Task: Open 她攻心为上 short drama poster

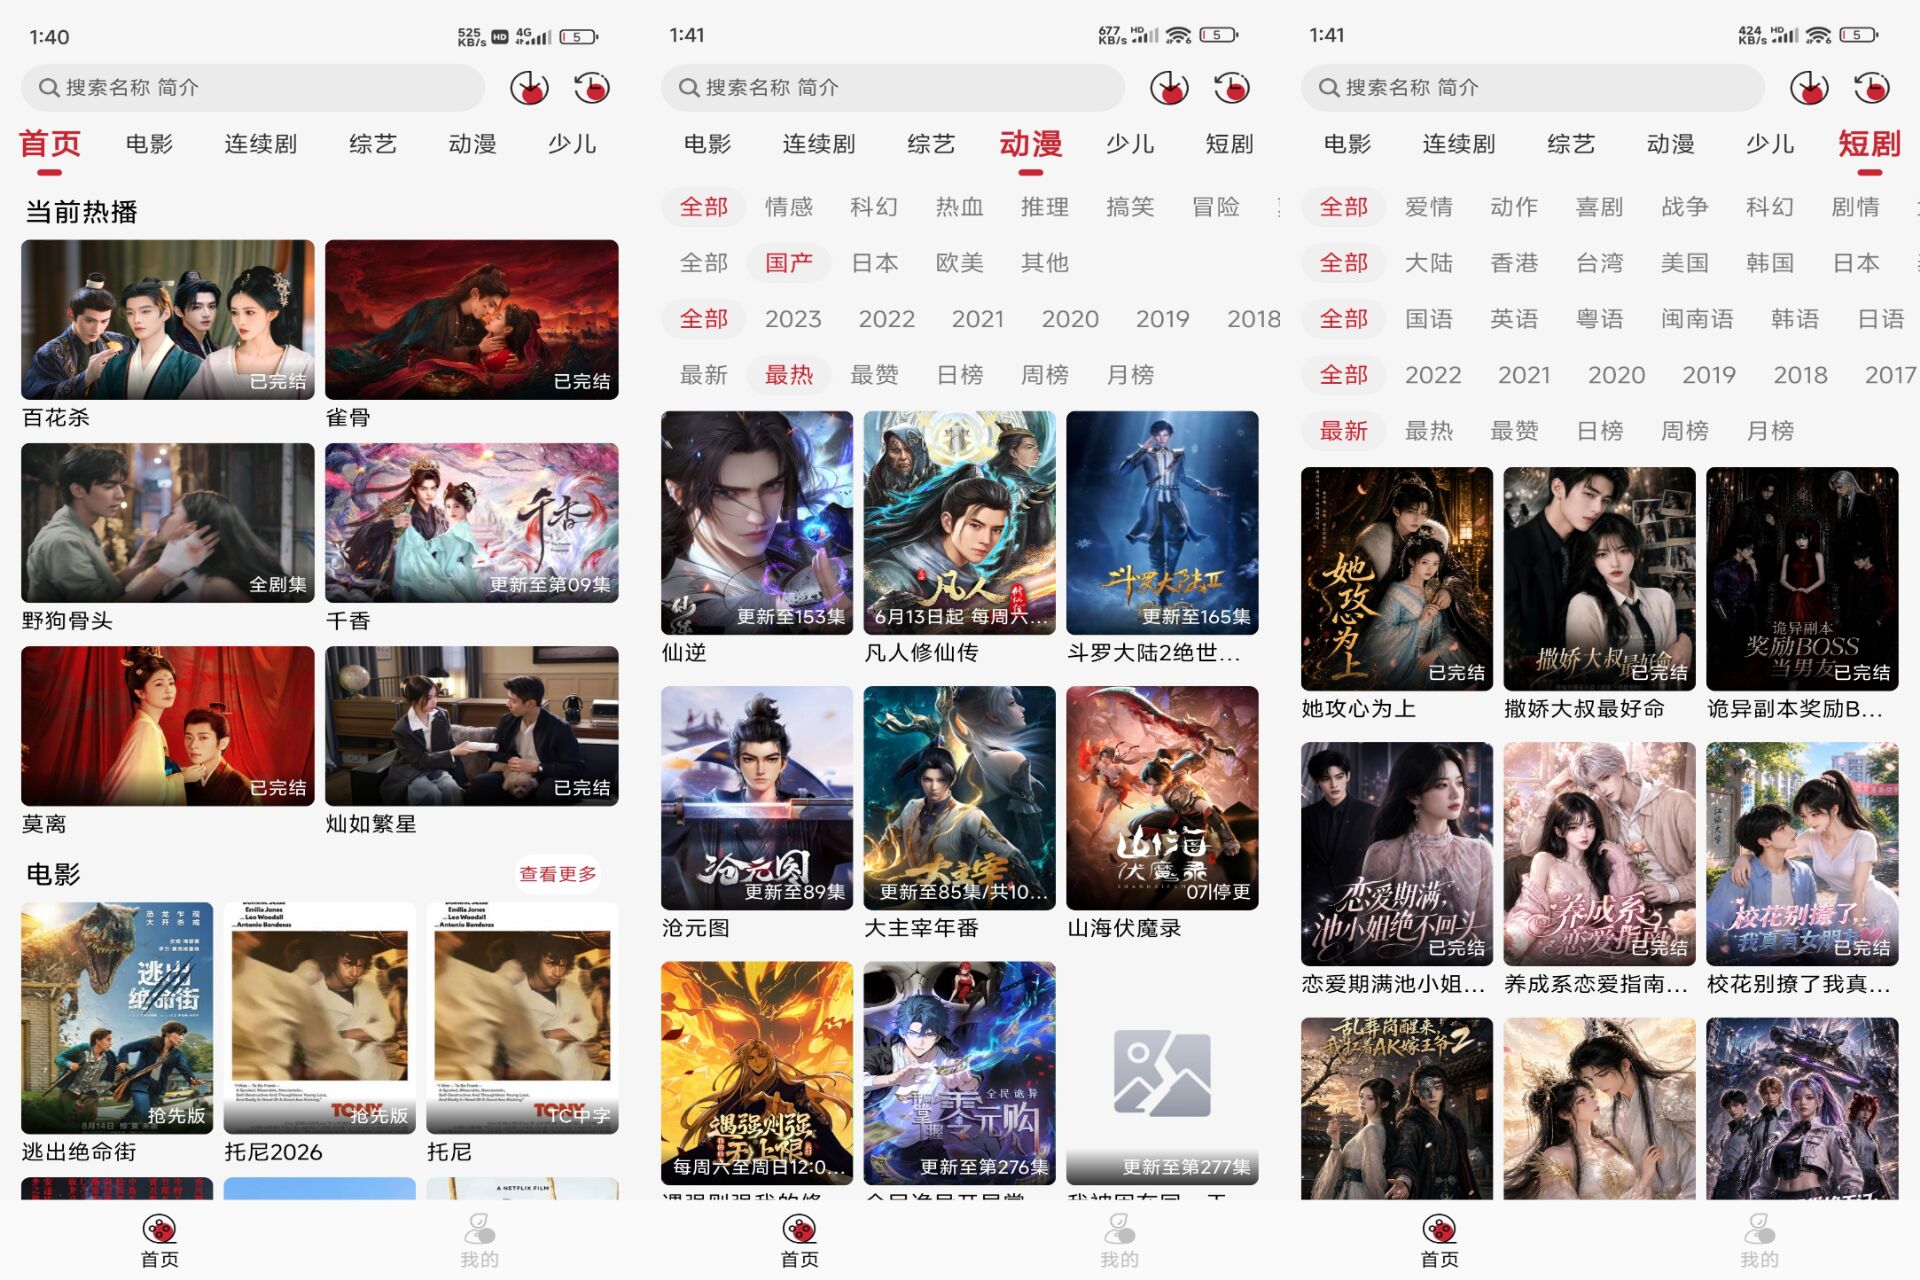Action: coord(1397,578)
